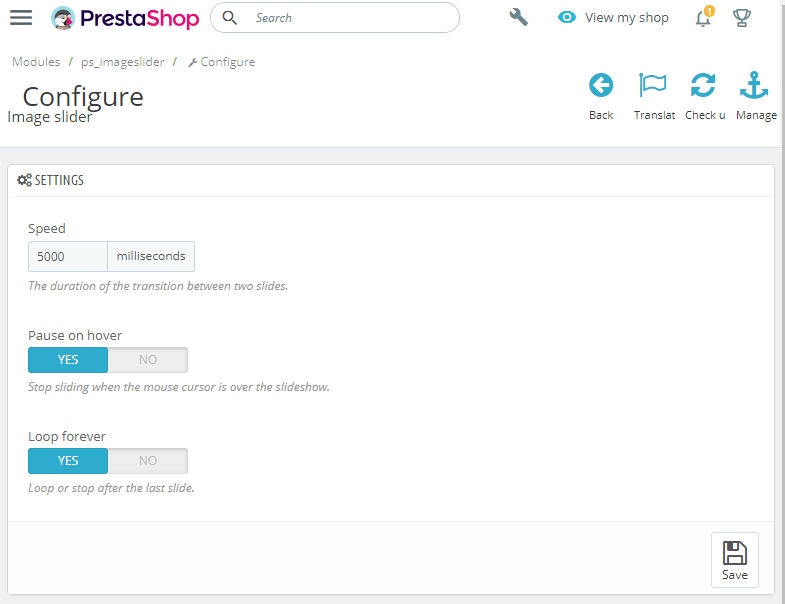785x604 pixels.
Task: Open the hamburger navigation menu
Action: coord(21,18)
